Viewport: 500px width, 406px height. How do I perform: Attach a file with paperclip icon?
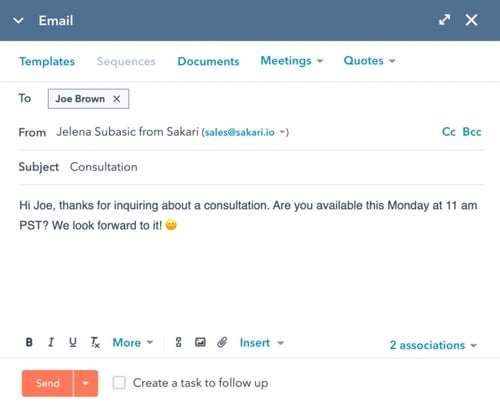[222, 342]
